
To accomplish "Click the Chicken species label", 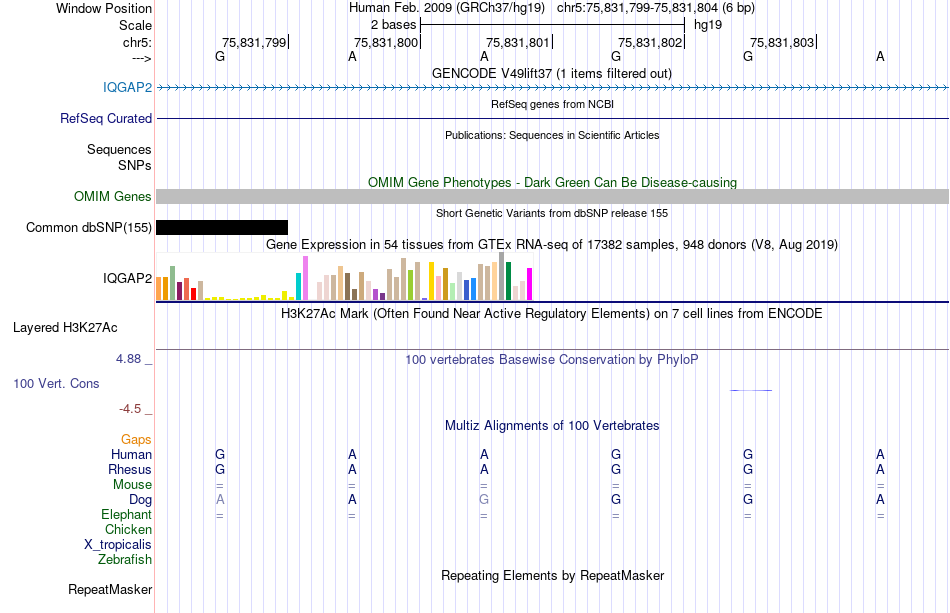I will click(128, 529).
